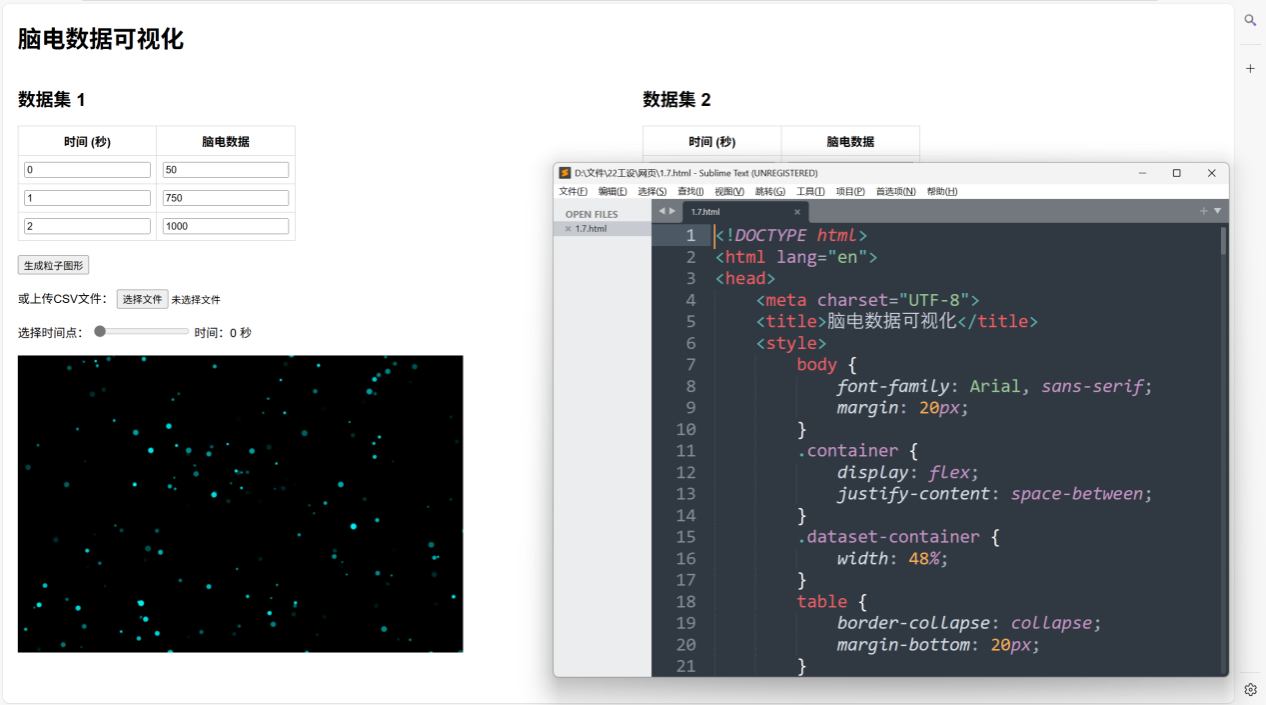The height and width of the screenshot is (705, 1266).
Task: Open the 查找 (Find) menu
Action: pos(690,191)
